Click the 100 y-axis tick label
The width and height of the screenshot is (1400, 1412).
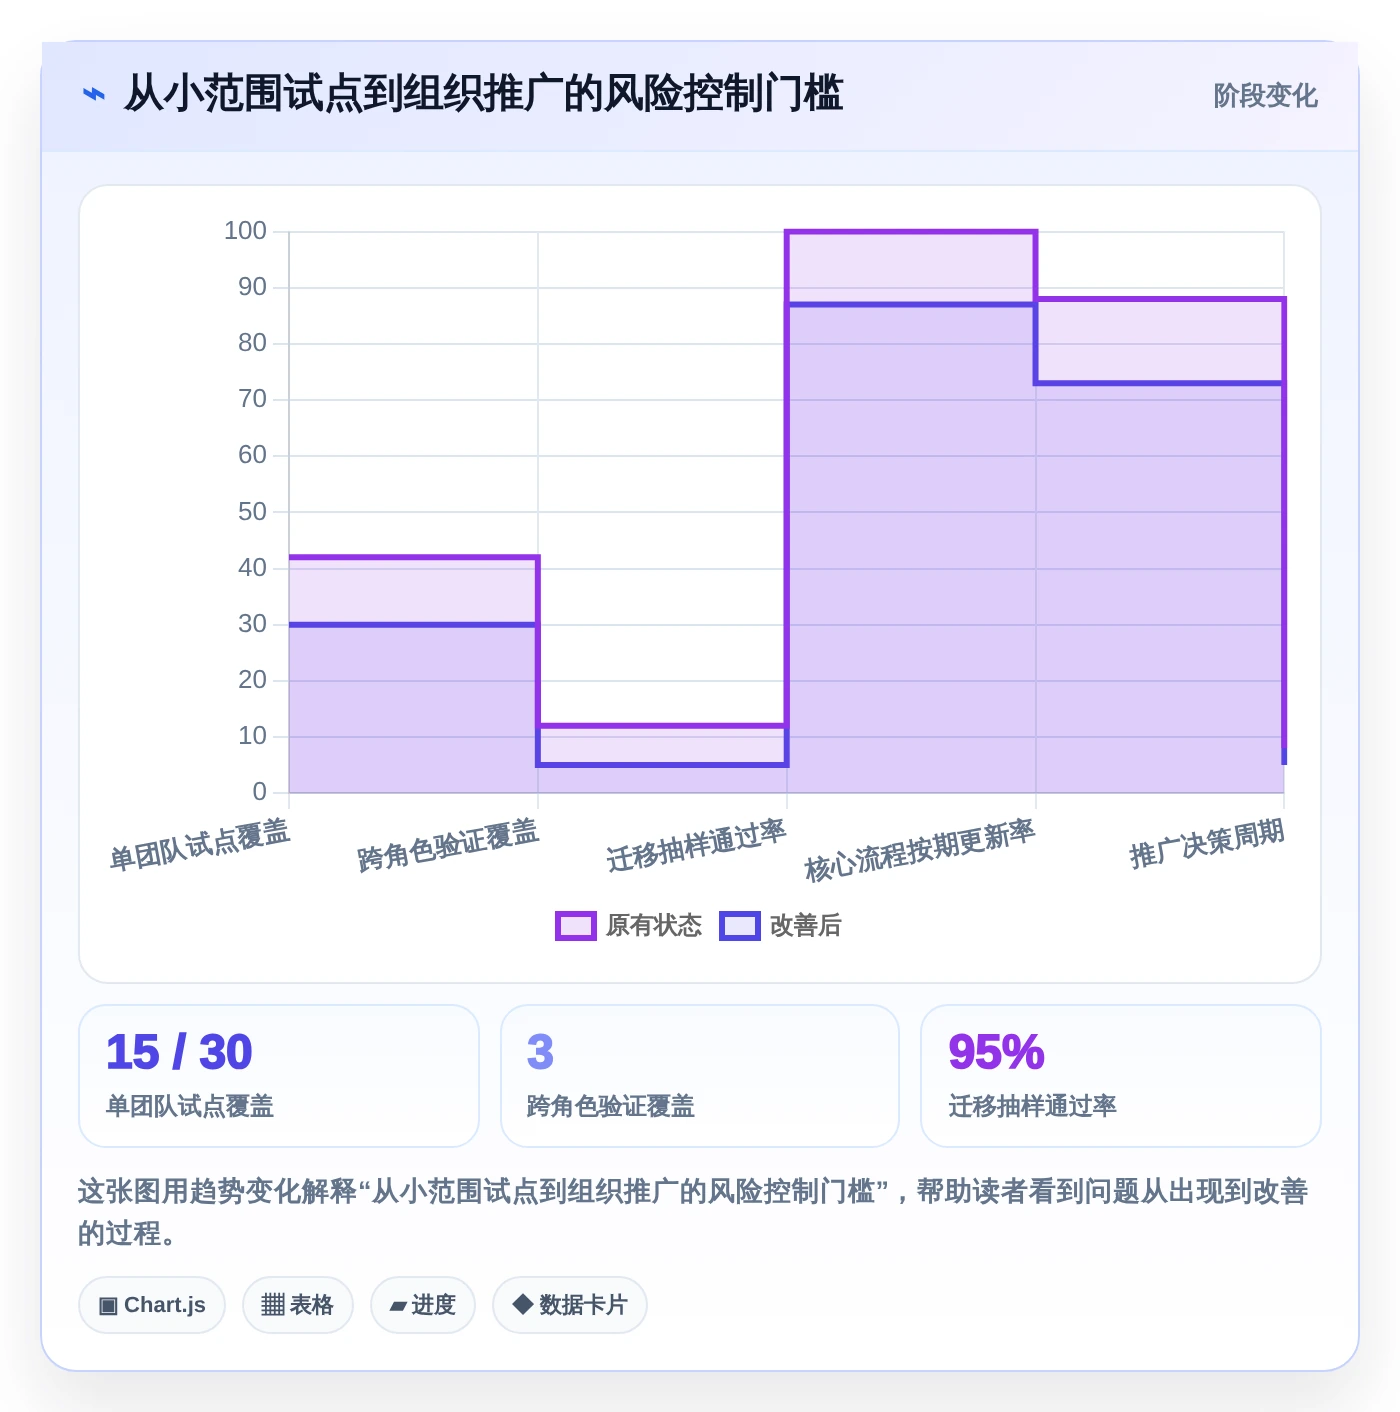(245, 231)
